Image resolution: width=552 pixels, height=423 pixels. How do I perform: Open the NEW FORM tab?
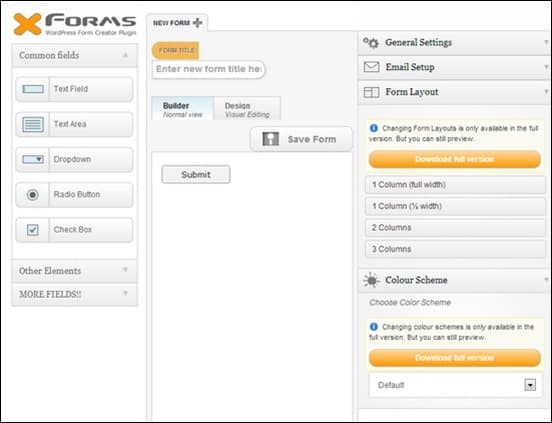pos(177,23)
